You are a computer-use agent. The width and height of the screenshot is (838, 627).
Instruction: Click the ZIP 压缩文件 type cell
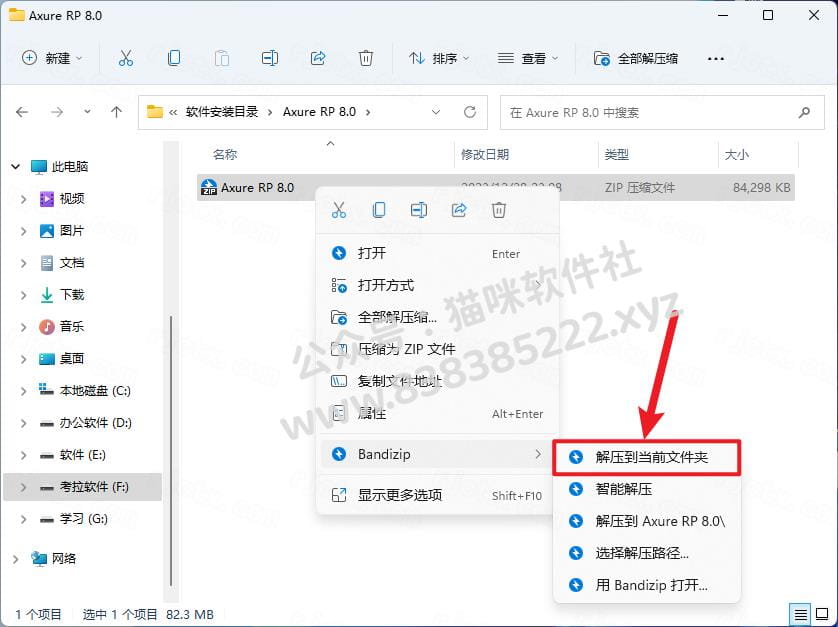pyautogui.click(x=640, y=188)
